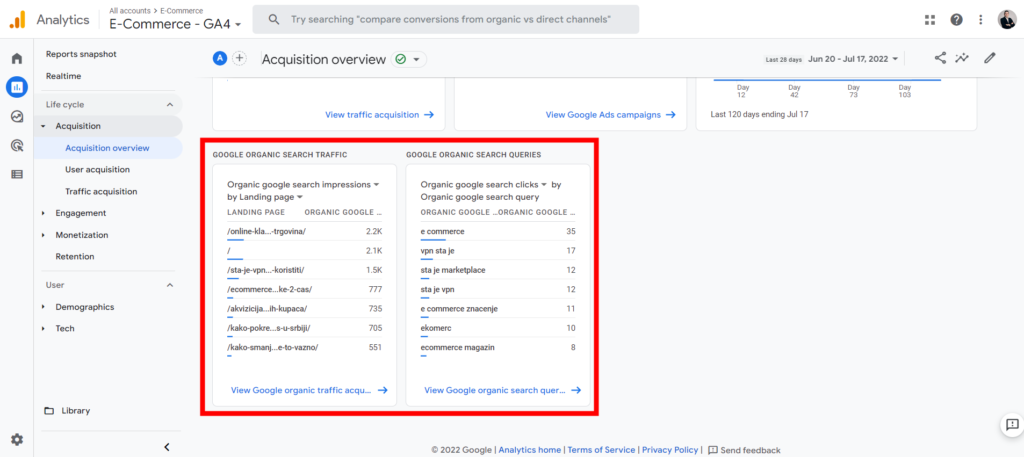The height and width of the screenshot is (457, 1024).
Task: Open the Realtime report
Action: point(63,76)
